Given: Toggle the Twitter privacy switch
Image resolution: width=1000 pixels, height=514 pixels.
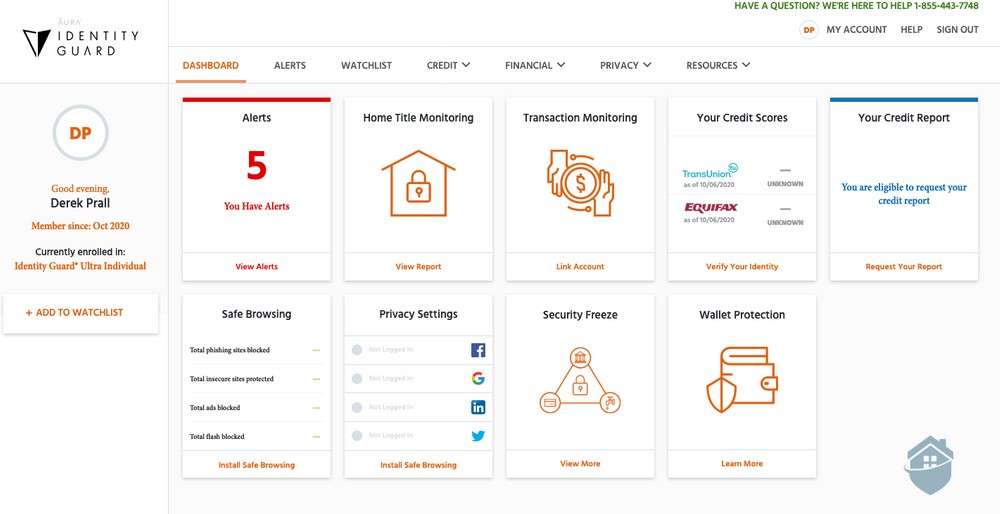Looking at the screenshot, I should pos(358,436).
